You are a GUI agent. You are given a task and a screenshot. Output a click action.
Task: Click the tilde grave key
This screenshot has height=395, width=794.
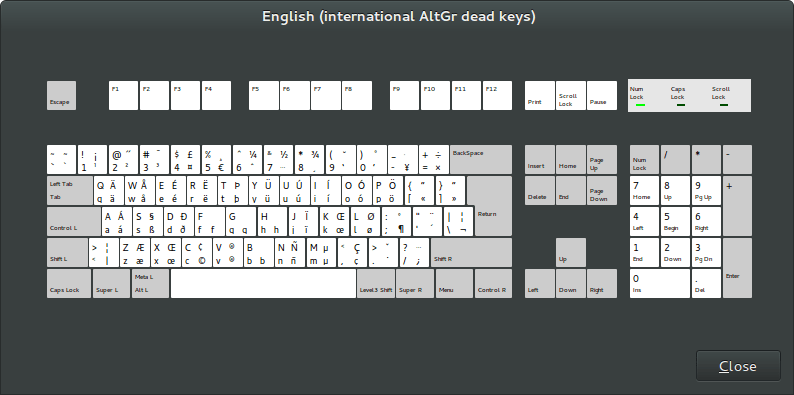62,160
